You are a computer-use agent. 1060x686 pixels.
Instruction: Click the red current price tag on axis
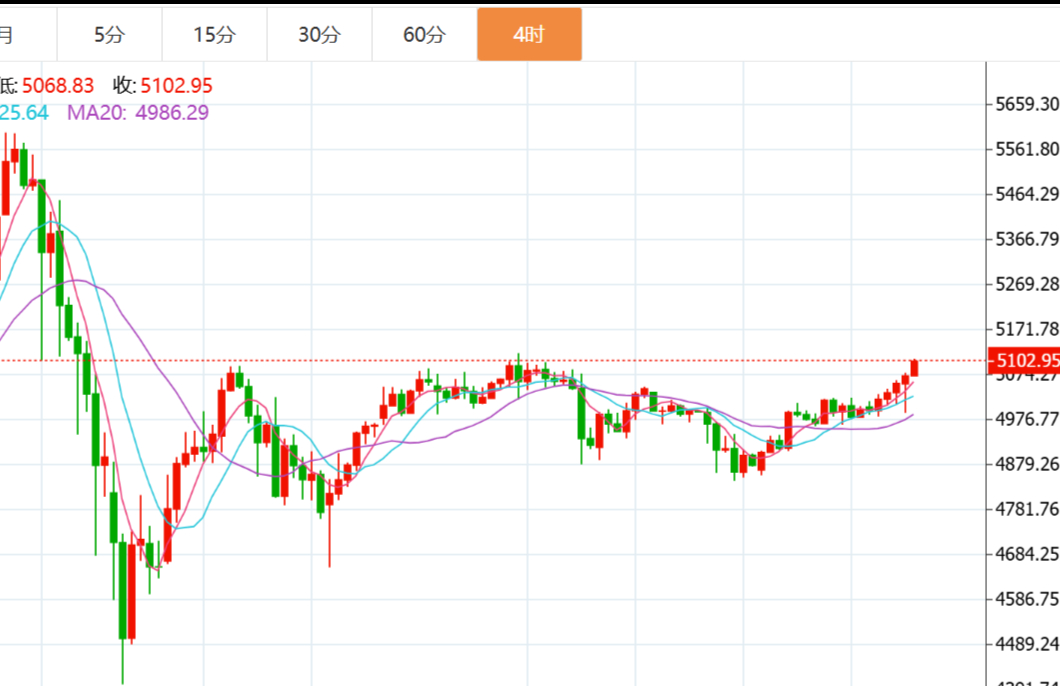coord(1023,361)
